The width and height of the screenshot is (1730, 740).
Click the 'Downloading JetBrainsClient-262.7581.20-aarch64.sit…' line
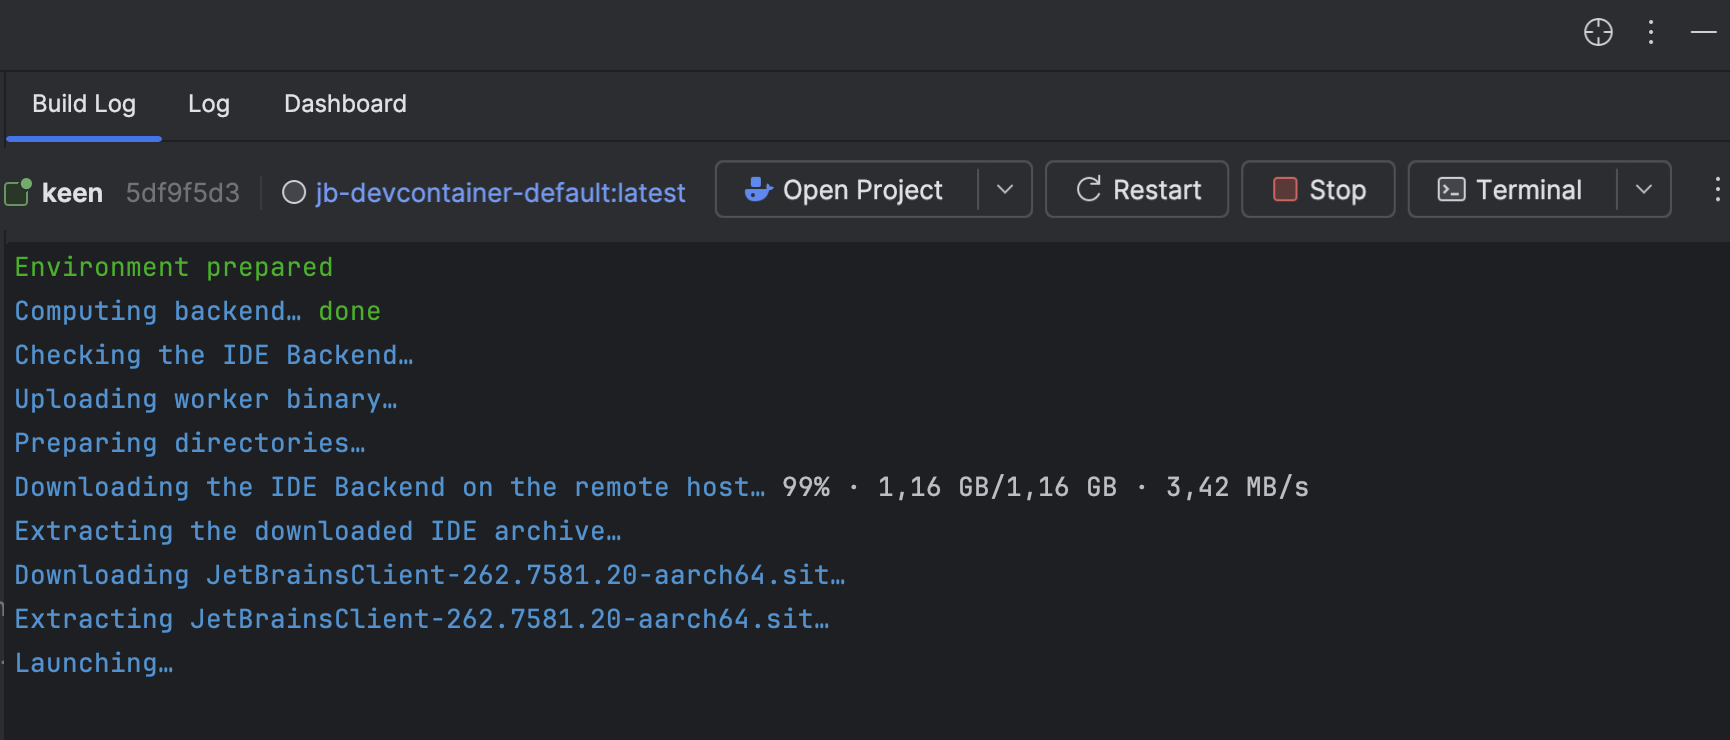tap(430, 575)
